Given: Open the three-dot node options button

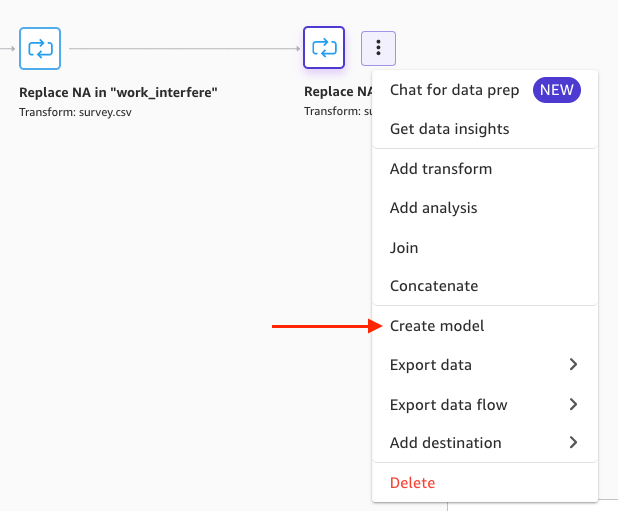Looking at the screenshot, I should (x=378, y=47).
